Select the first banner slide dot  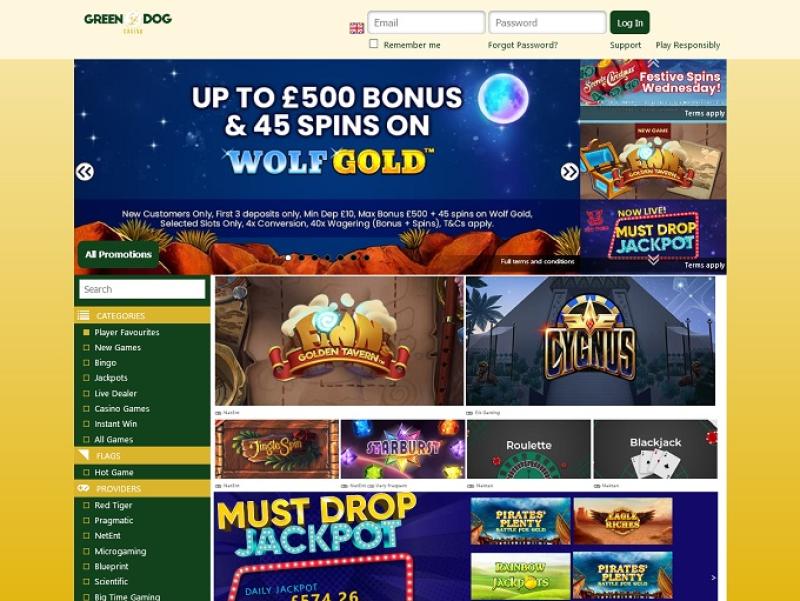[x=288, y=258]
